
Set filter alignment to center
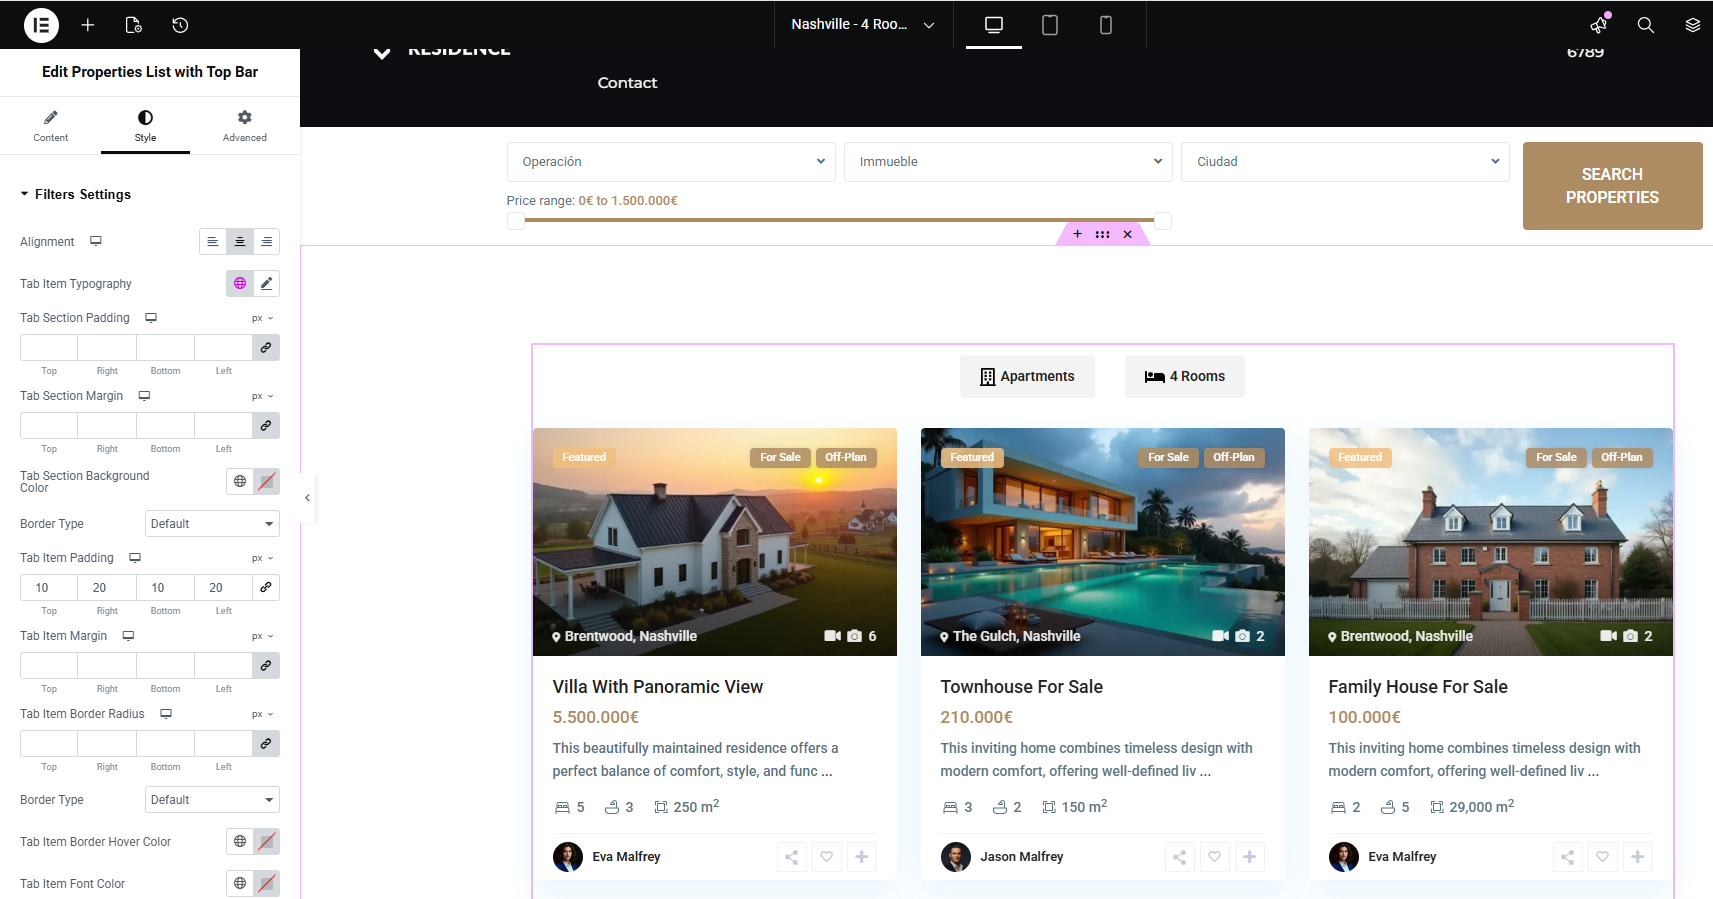click(x=239, y=242)
